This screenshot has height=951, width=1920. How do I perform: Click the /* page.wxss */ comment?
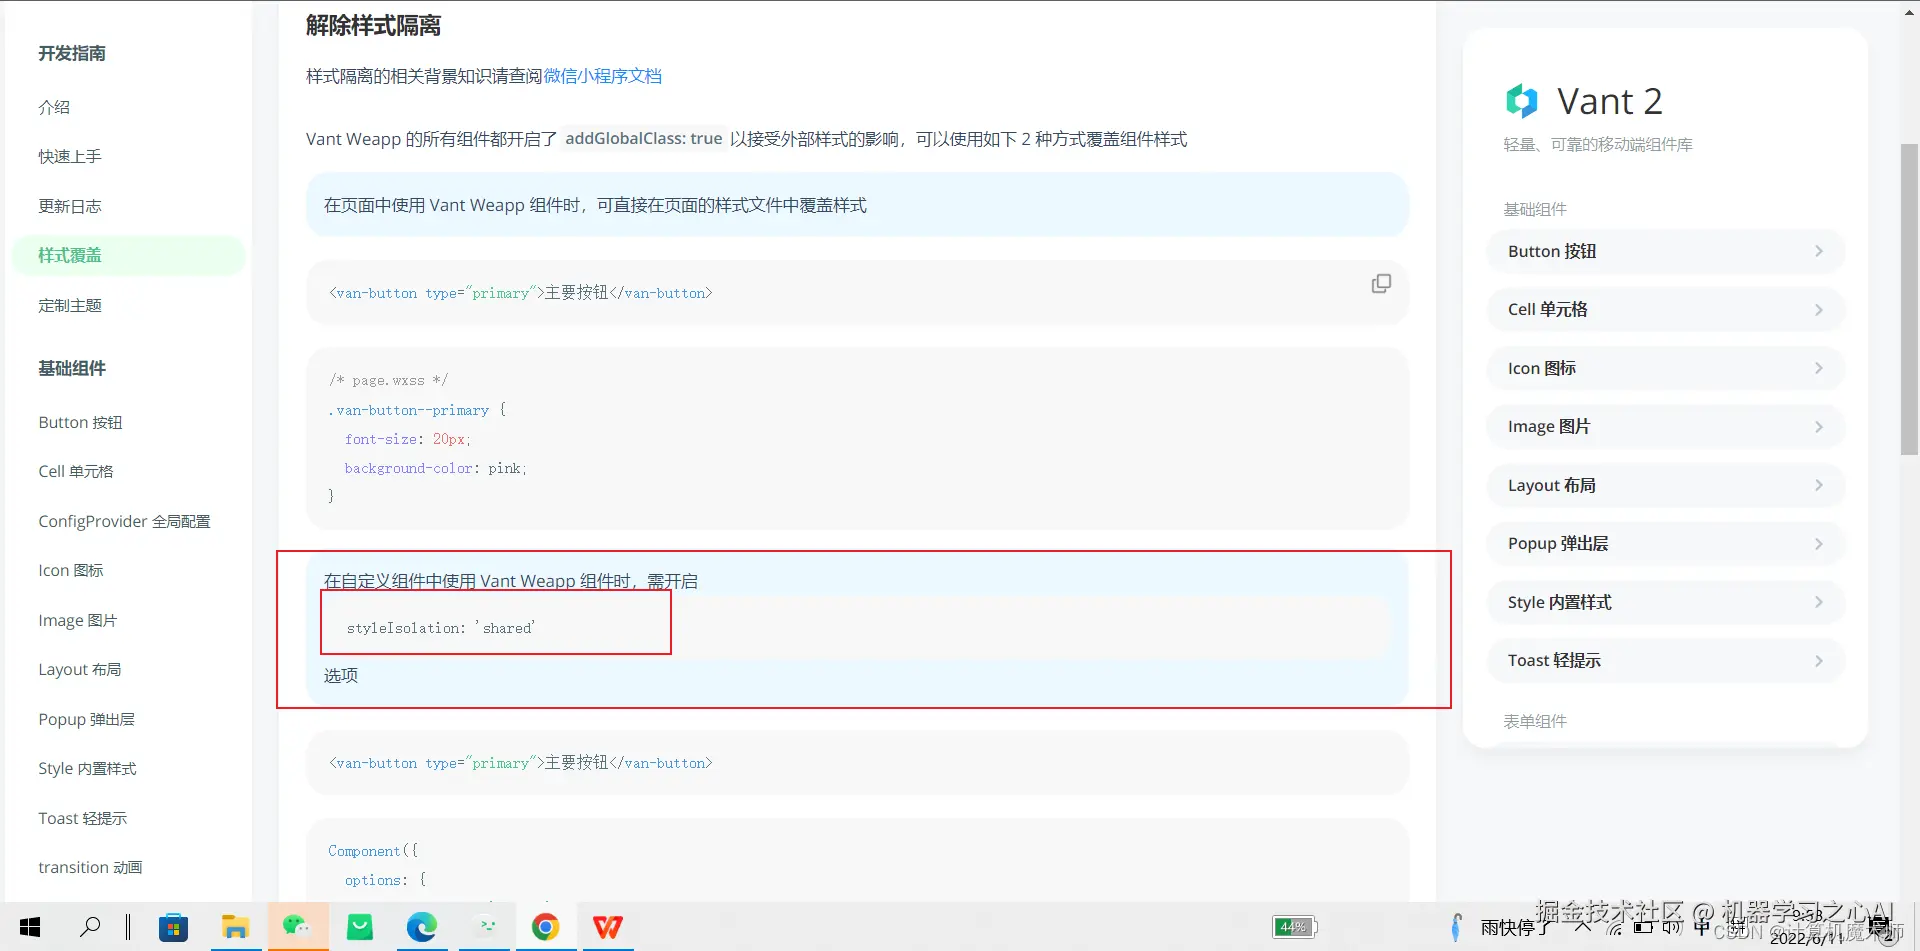pyautogui.click(x=389, y=381)
